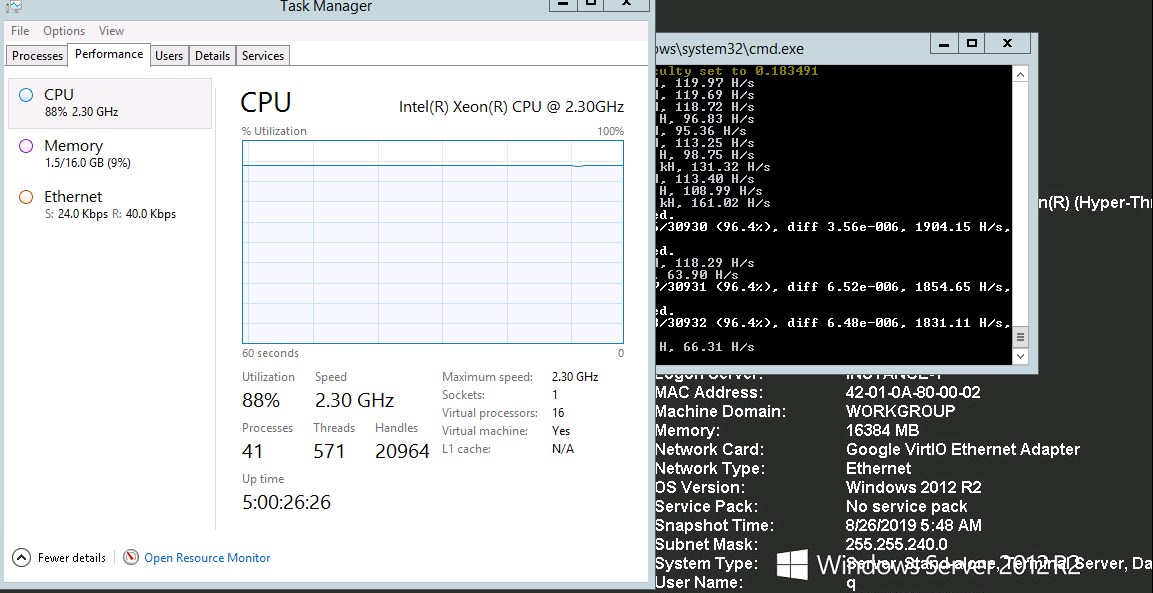
Task: Click Google VirtIO Ethernet Adapter text
Action: 963,450
